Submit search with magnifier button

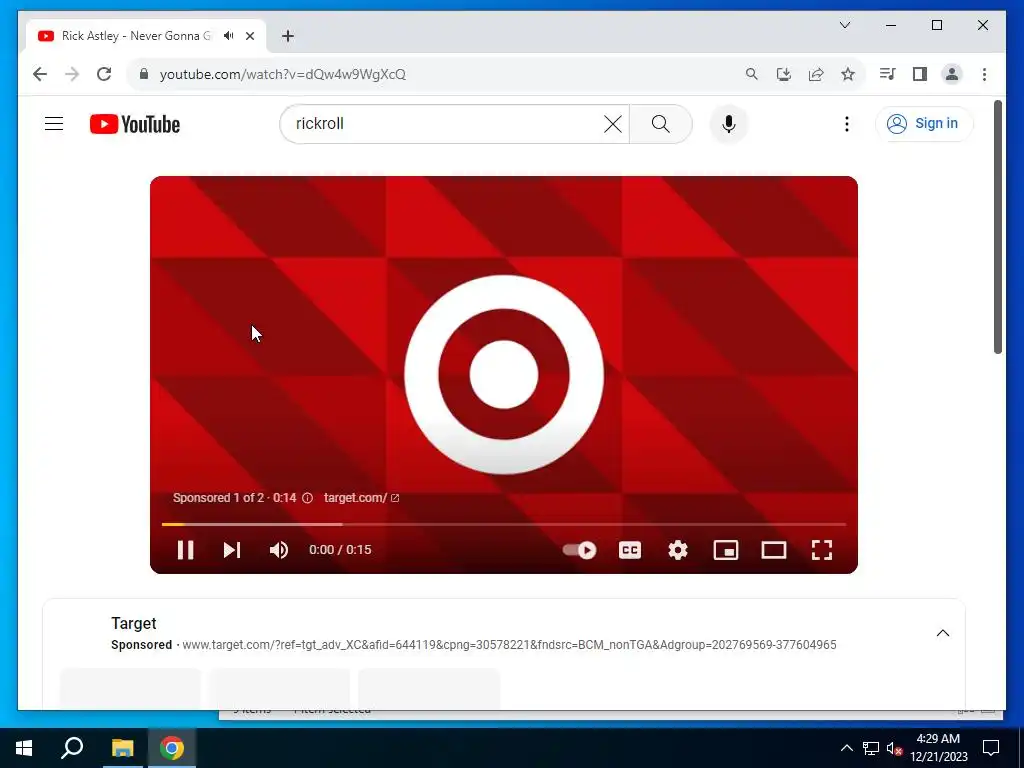tap(660, 123)
